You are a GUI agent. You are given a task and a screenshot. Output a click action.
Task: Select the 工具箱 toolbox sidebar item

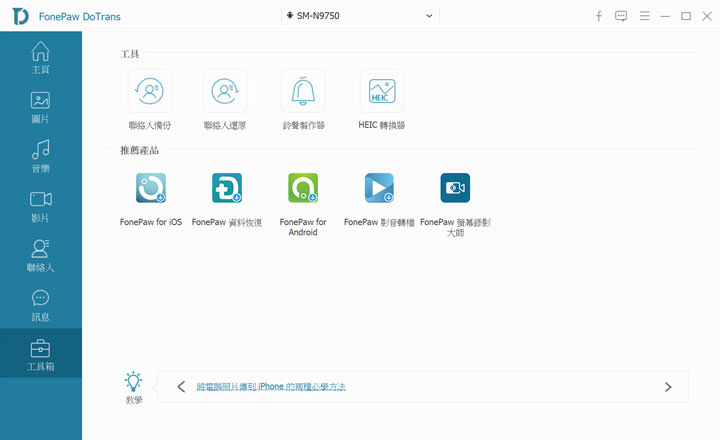pyautogui.click(x=41, y=353)
